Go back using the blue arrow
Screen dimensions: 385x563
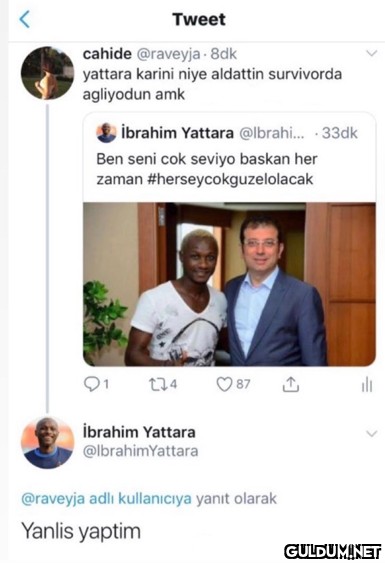point(24,19)
